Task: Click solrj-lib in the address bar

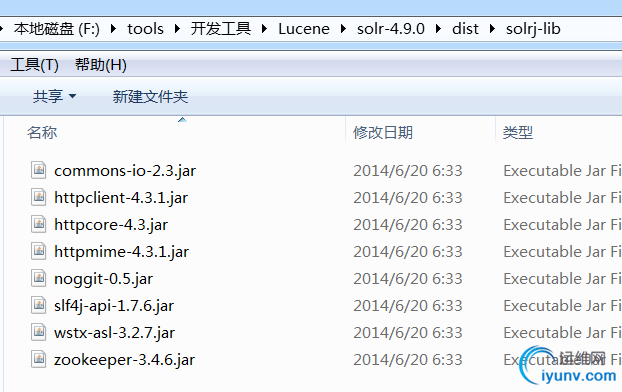Action: point(533,29)
